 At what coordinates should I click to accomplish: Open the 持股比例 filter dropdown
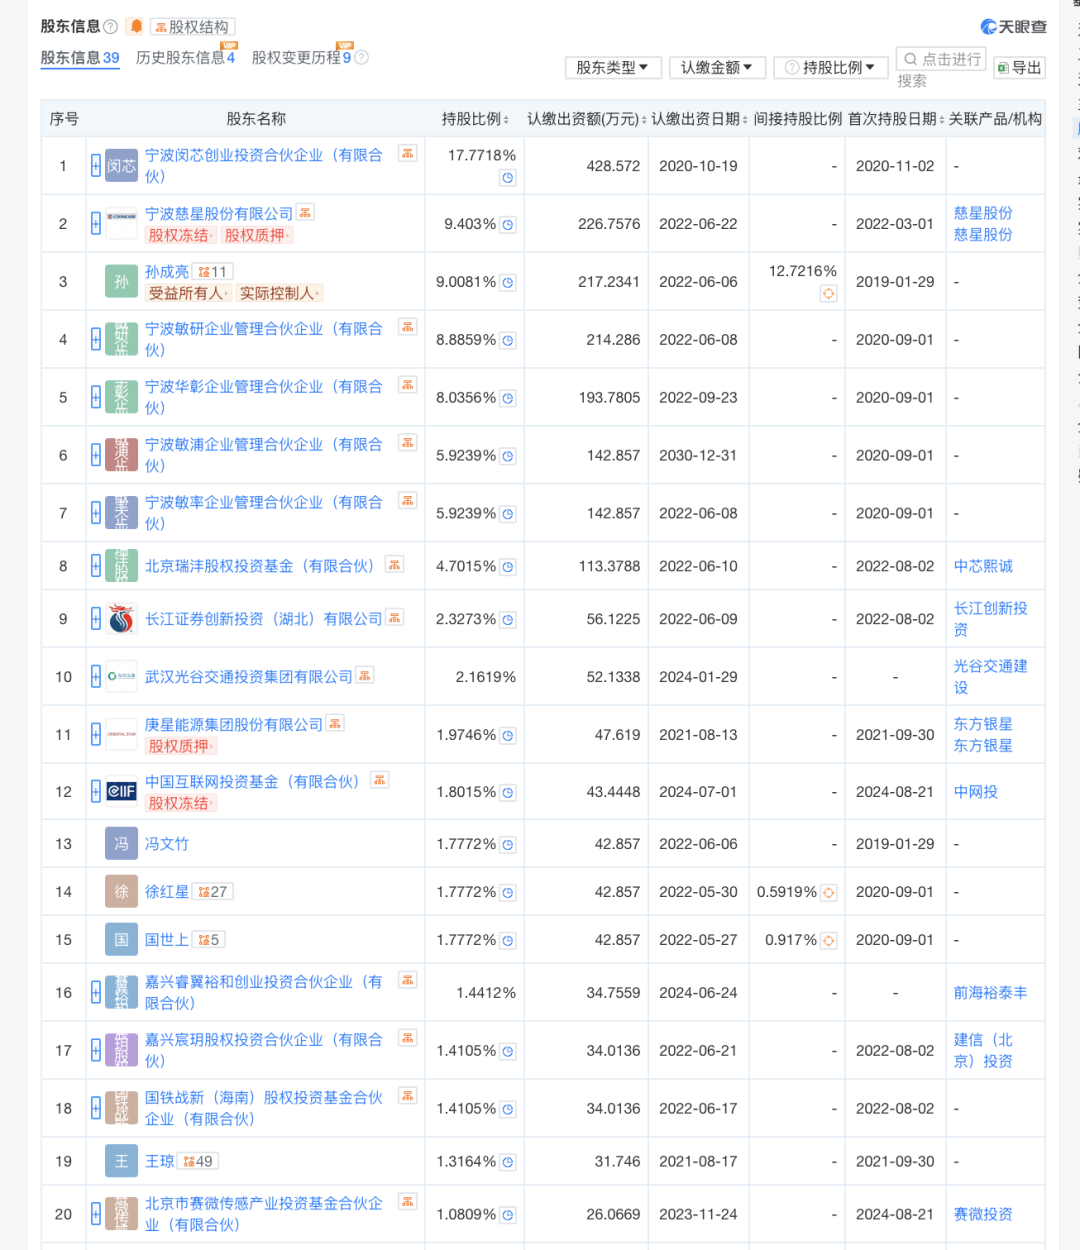click(x=830, y=67)
